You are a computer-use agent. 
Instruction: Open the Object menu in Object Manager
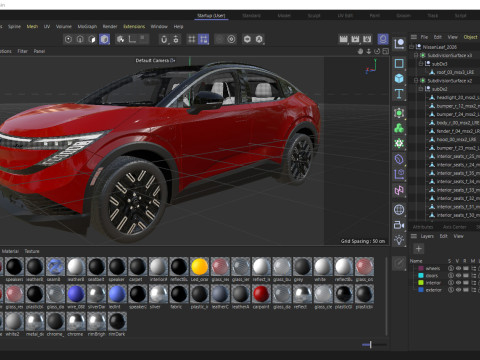tap(470, 37)
